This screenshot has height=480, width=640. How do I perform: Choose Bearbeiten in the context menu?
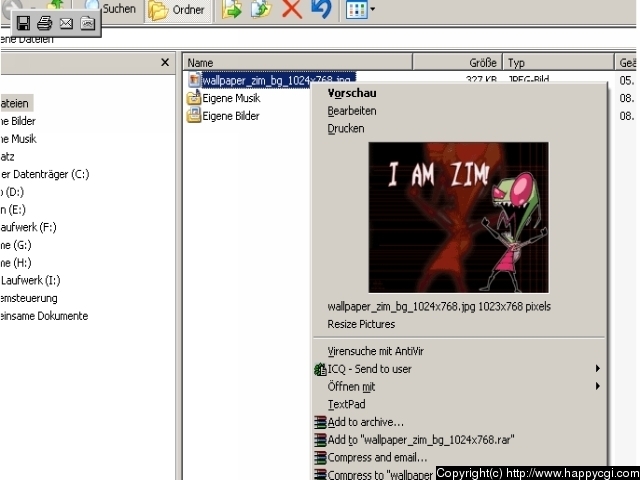pos(352,111)
